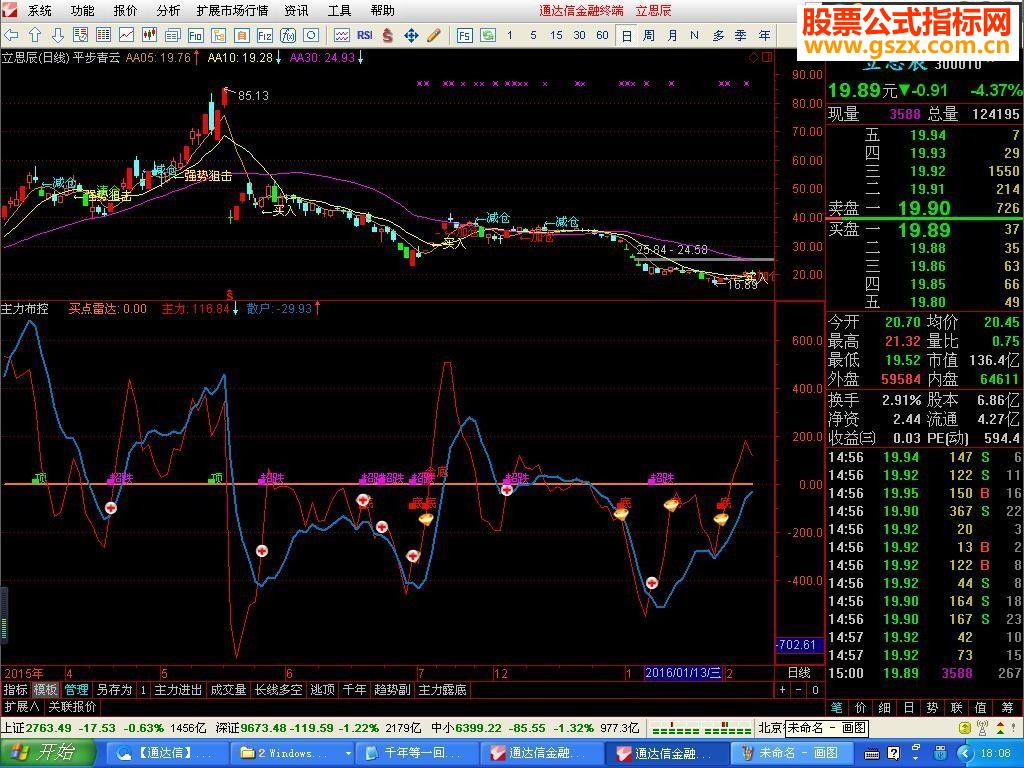1024x768 pixels.
Task: Select the 趋势副 indicator tab
Action: [392, 690]
